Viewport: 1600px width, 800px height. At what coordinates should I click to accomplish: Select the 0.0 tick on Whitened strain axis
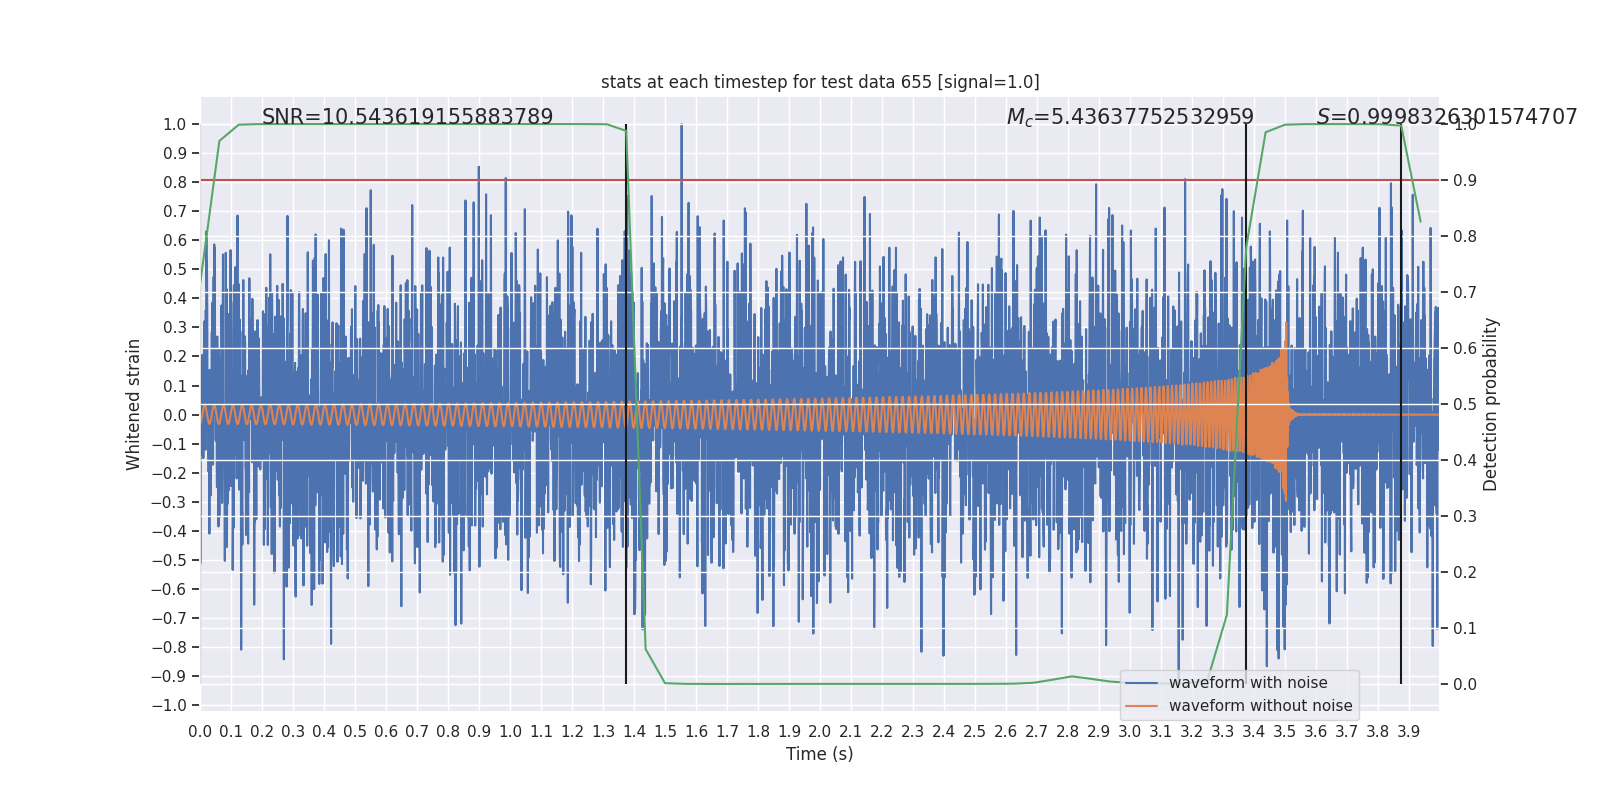point(175,415)
